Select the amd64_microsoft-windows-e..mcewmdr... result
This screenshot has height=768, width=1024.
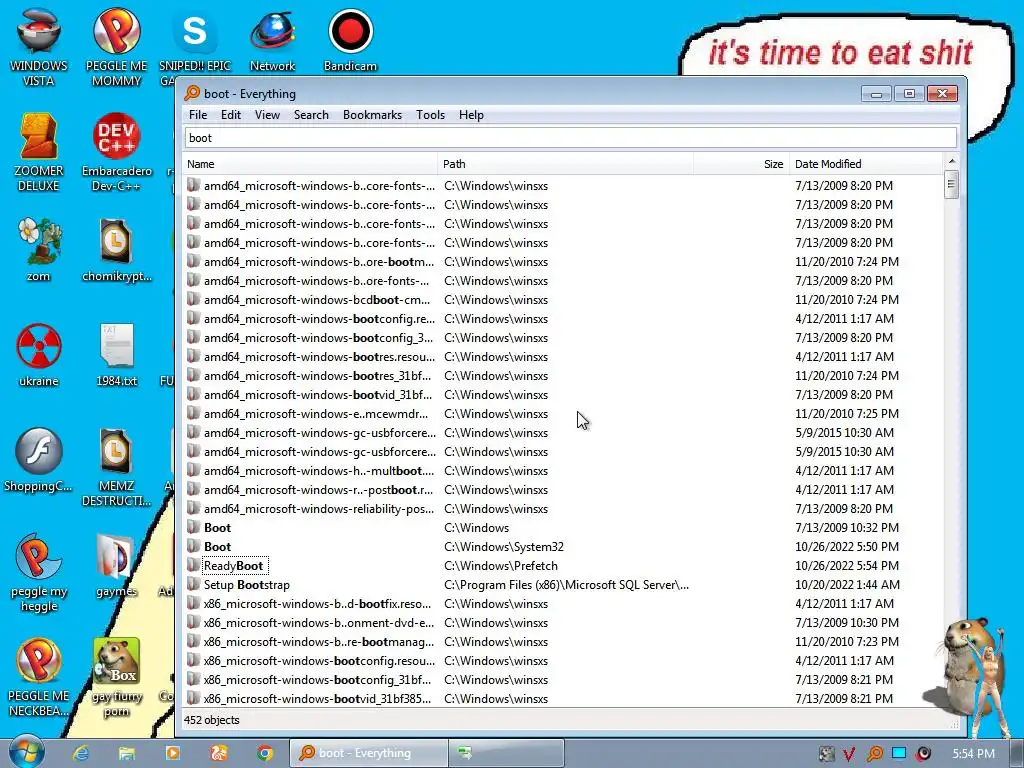[x=316, y=413]
